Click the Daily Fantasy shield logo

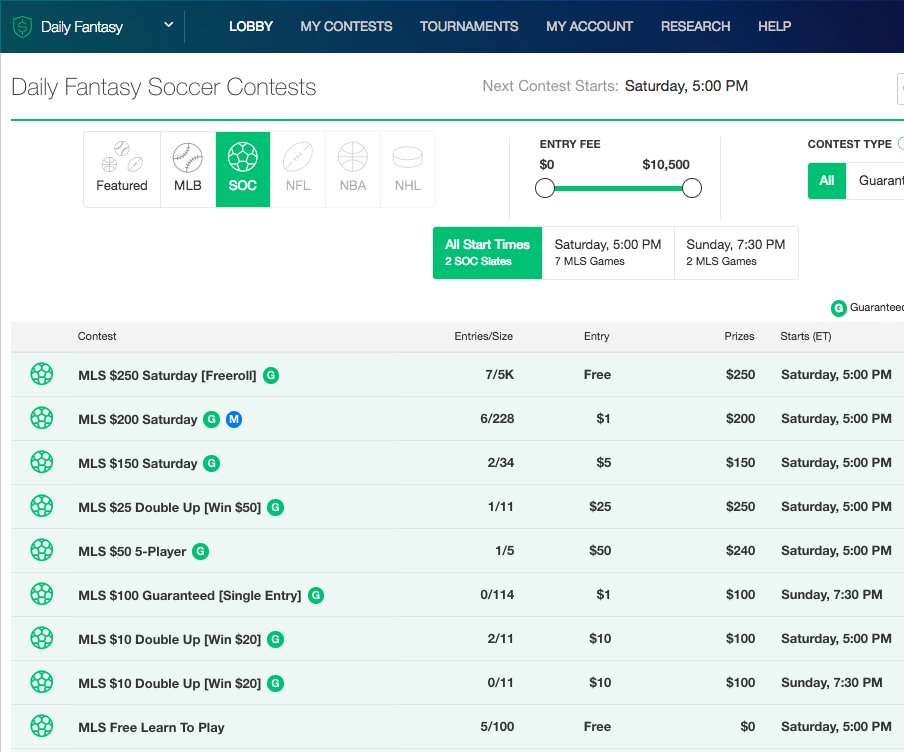pyautogui.click(x=22, y=27)
